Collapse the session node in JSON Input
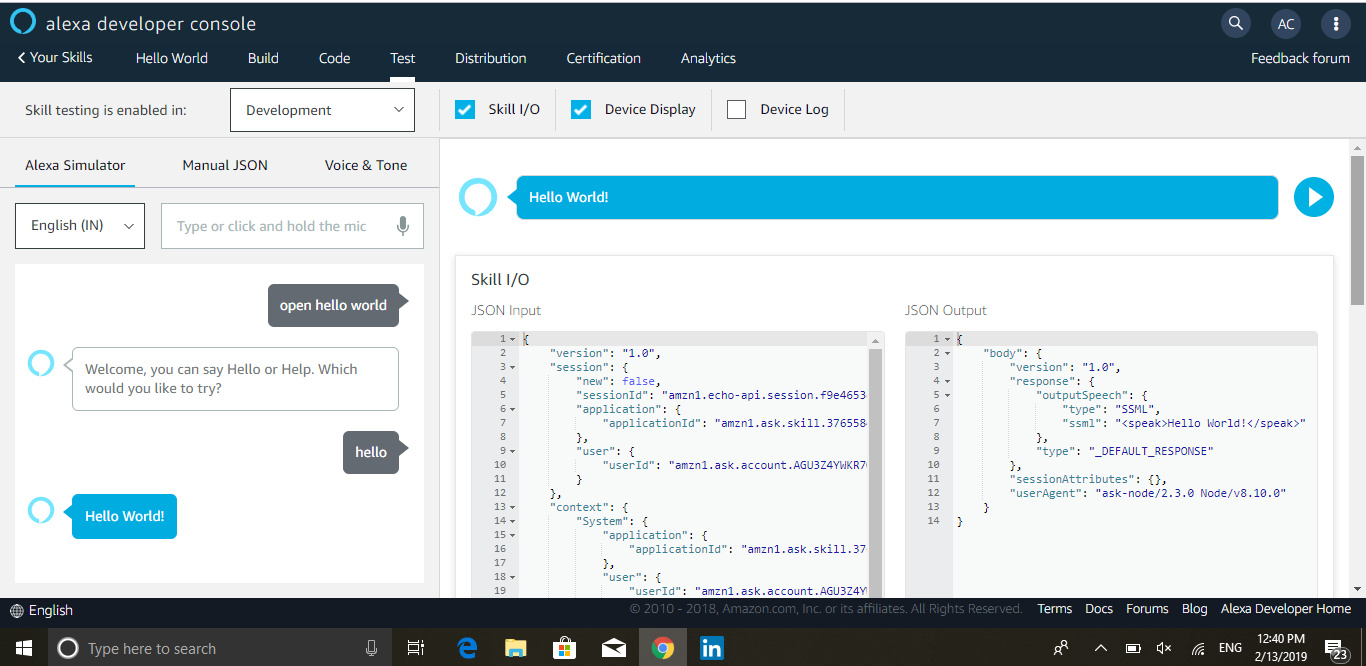The image size is (1366, 666). tap(513, 367)
